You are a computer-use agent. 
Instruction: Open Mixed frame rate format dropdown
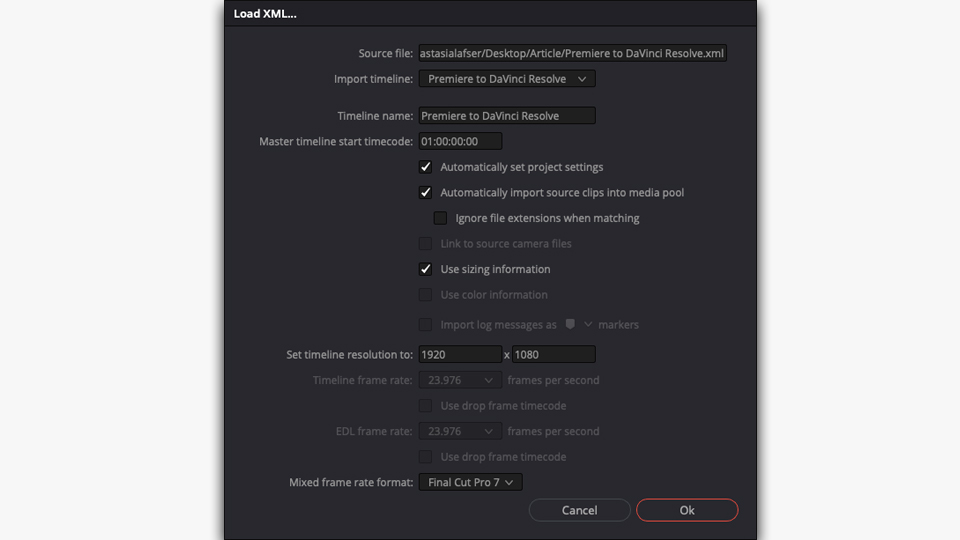(470, 482)
